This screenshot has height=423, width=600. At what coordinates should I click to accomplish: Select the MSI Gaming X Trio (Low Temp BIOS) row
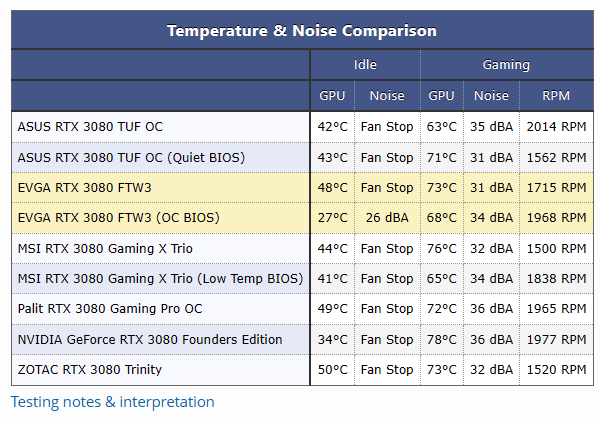click(160, 278)
